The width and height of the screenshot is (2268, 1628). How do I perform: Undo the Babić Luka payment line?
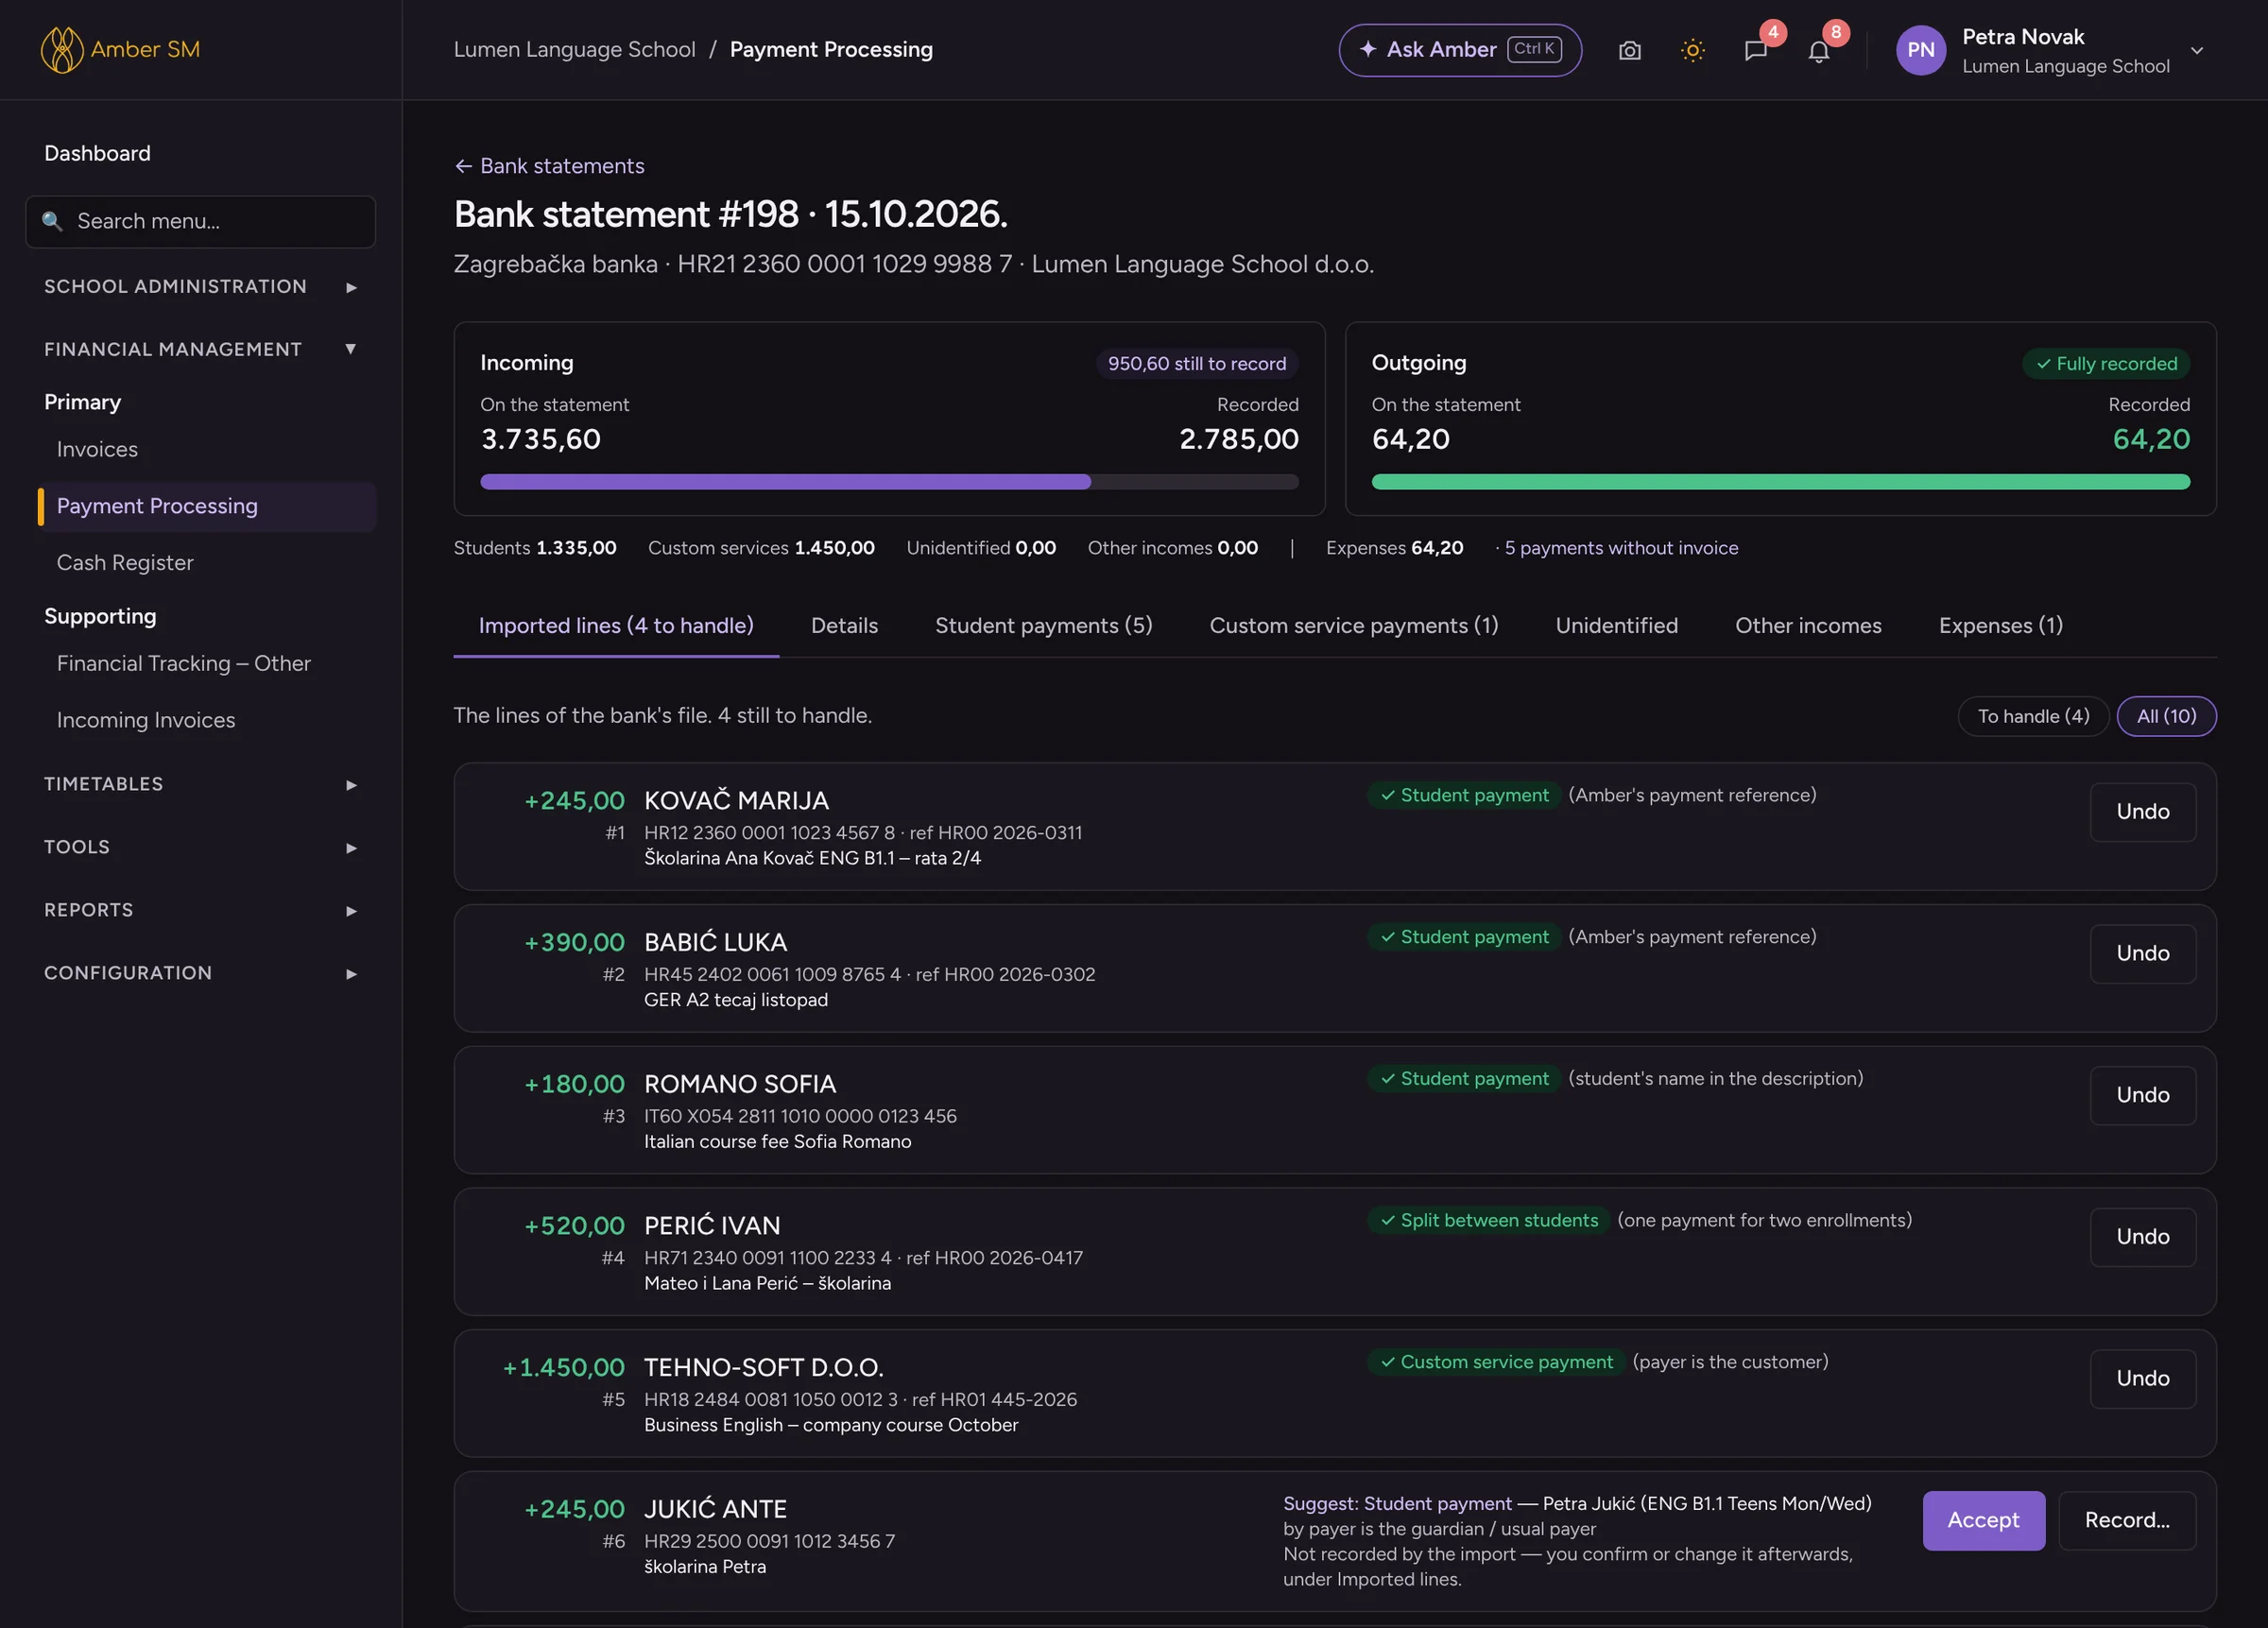coord(2142,953)
